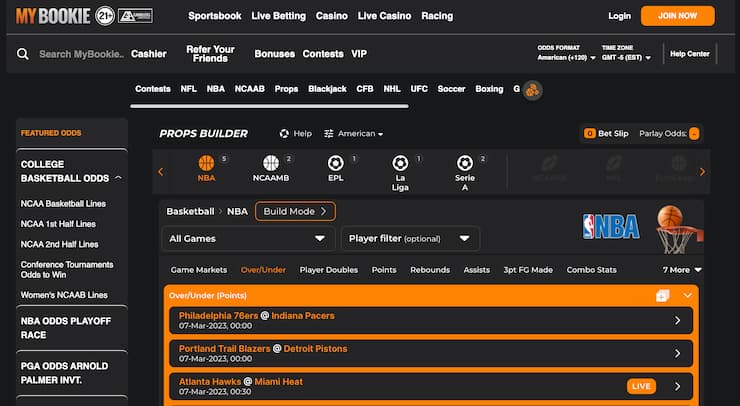Screen dimensions: 740x406
Task: Open the All Games dropdown
Action: pyautogui.click(x=248, y=238)
